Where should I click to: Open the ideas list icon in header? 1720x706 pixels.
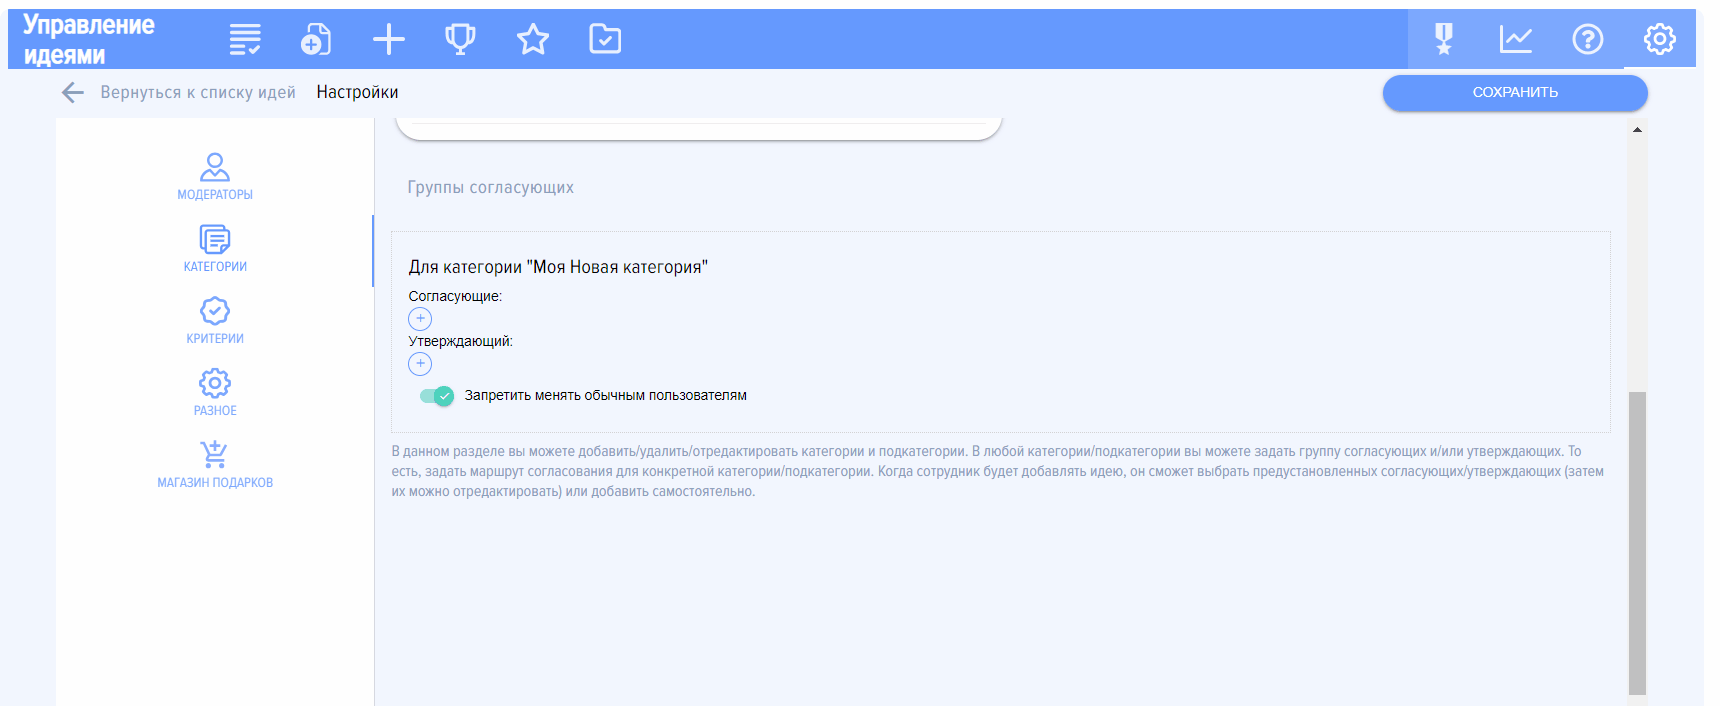pos(245,39)
